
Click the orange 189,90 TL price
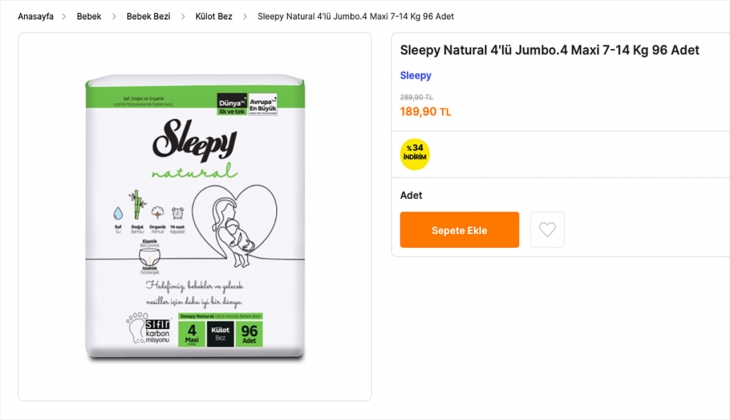coord(425,112)
